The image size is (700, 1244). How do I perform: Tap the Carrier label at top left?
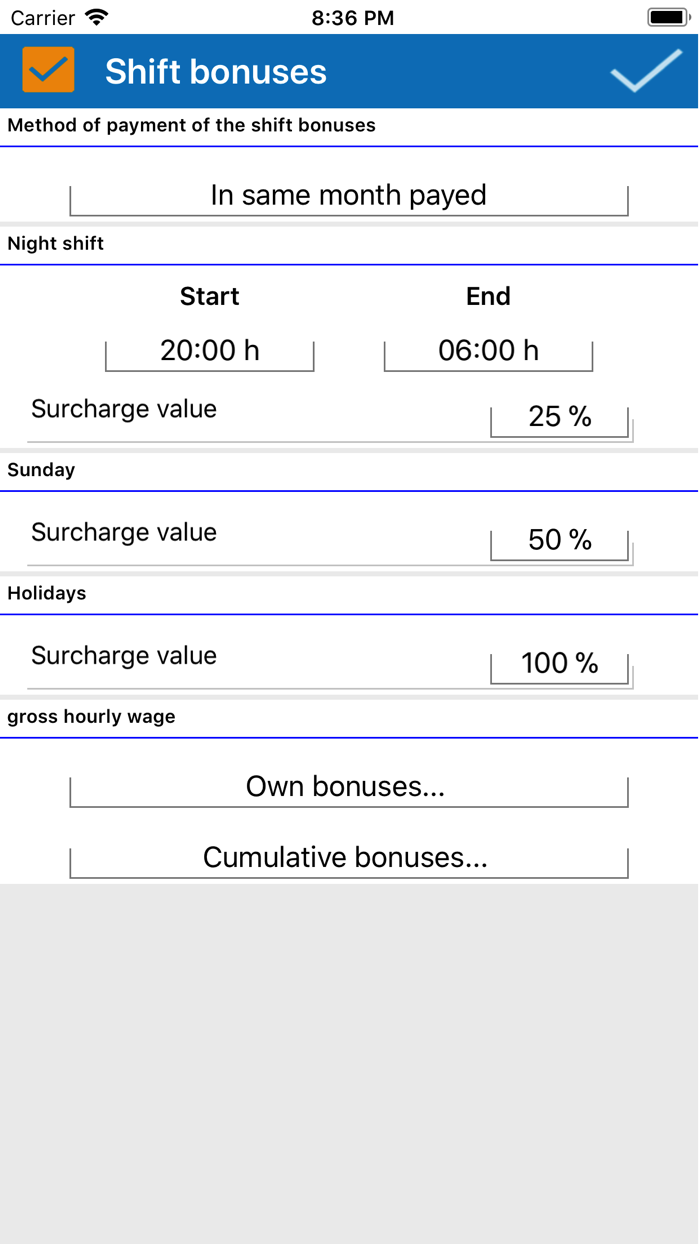click(x=38, y=16)
